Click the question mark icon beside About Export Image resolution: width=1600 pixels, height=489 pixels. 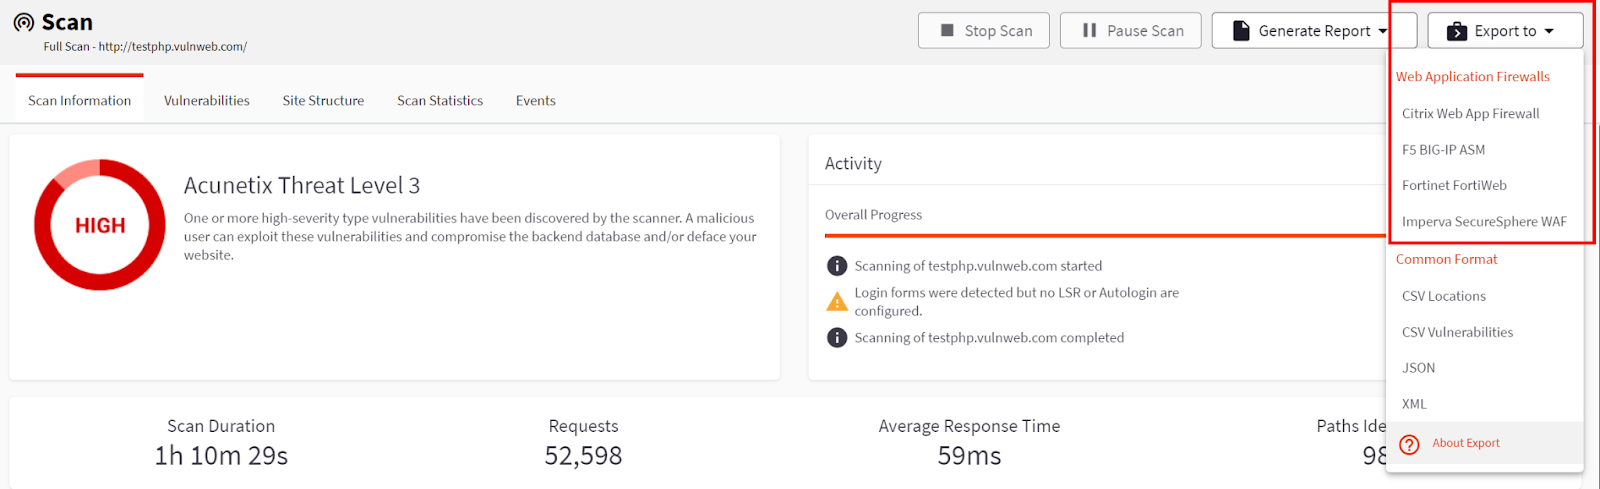[x=1409, y=444]
